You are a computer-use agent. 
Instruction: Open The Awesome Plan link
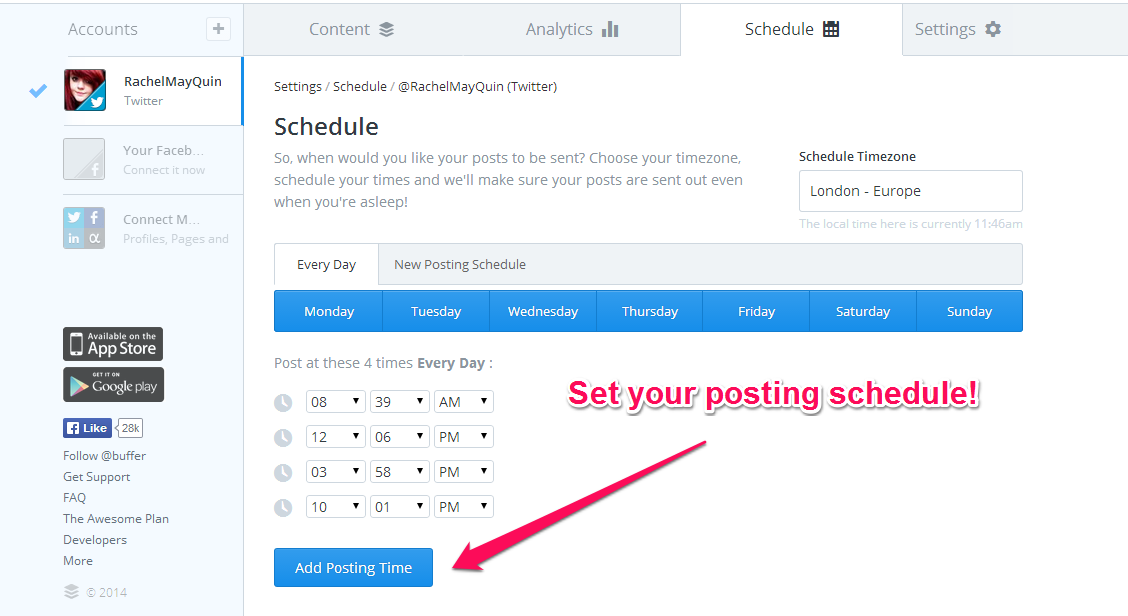point(116,519)
